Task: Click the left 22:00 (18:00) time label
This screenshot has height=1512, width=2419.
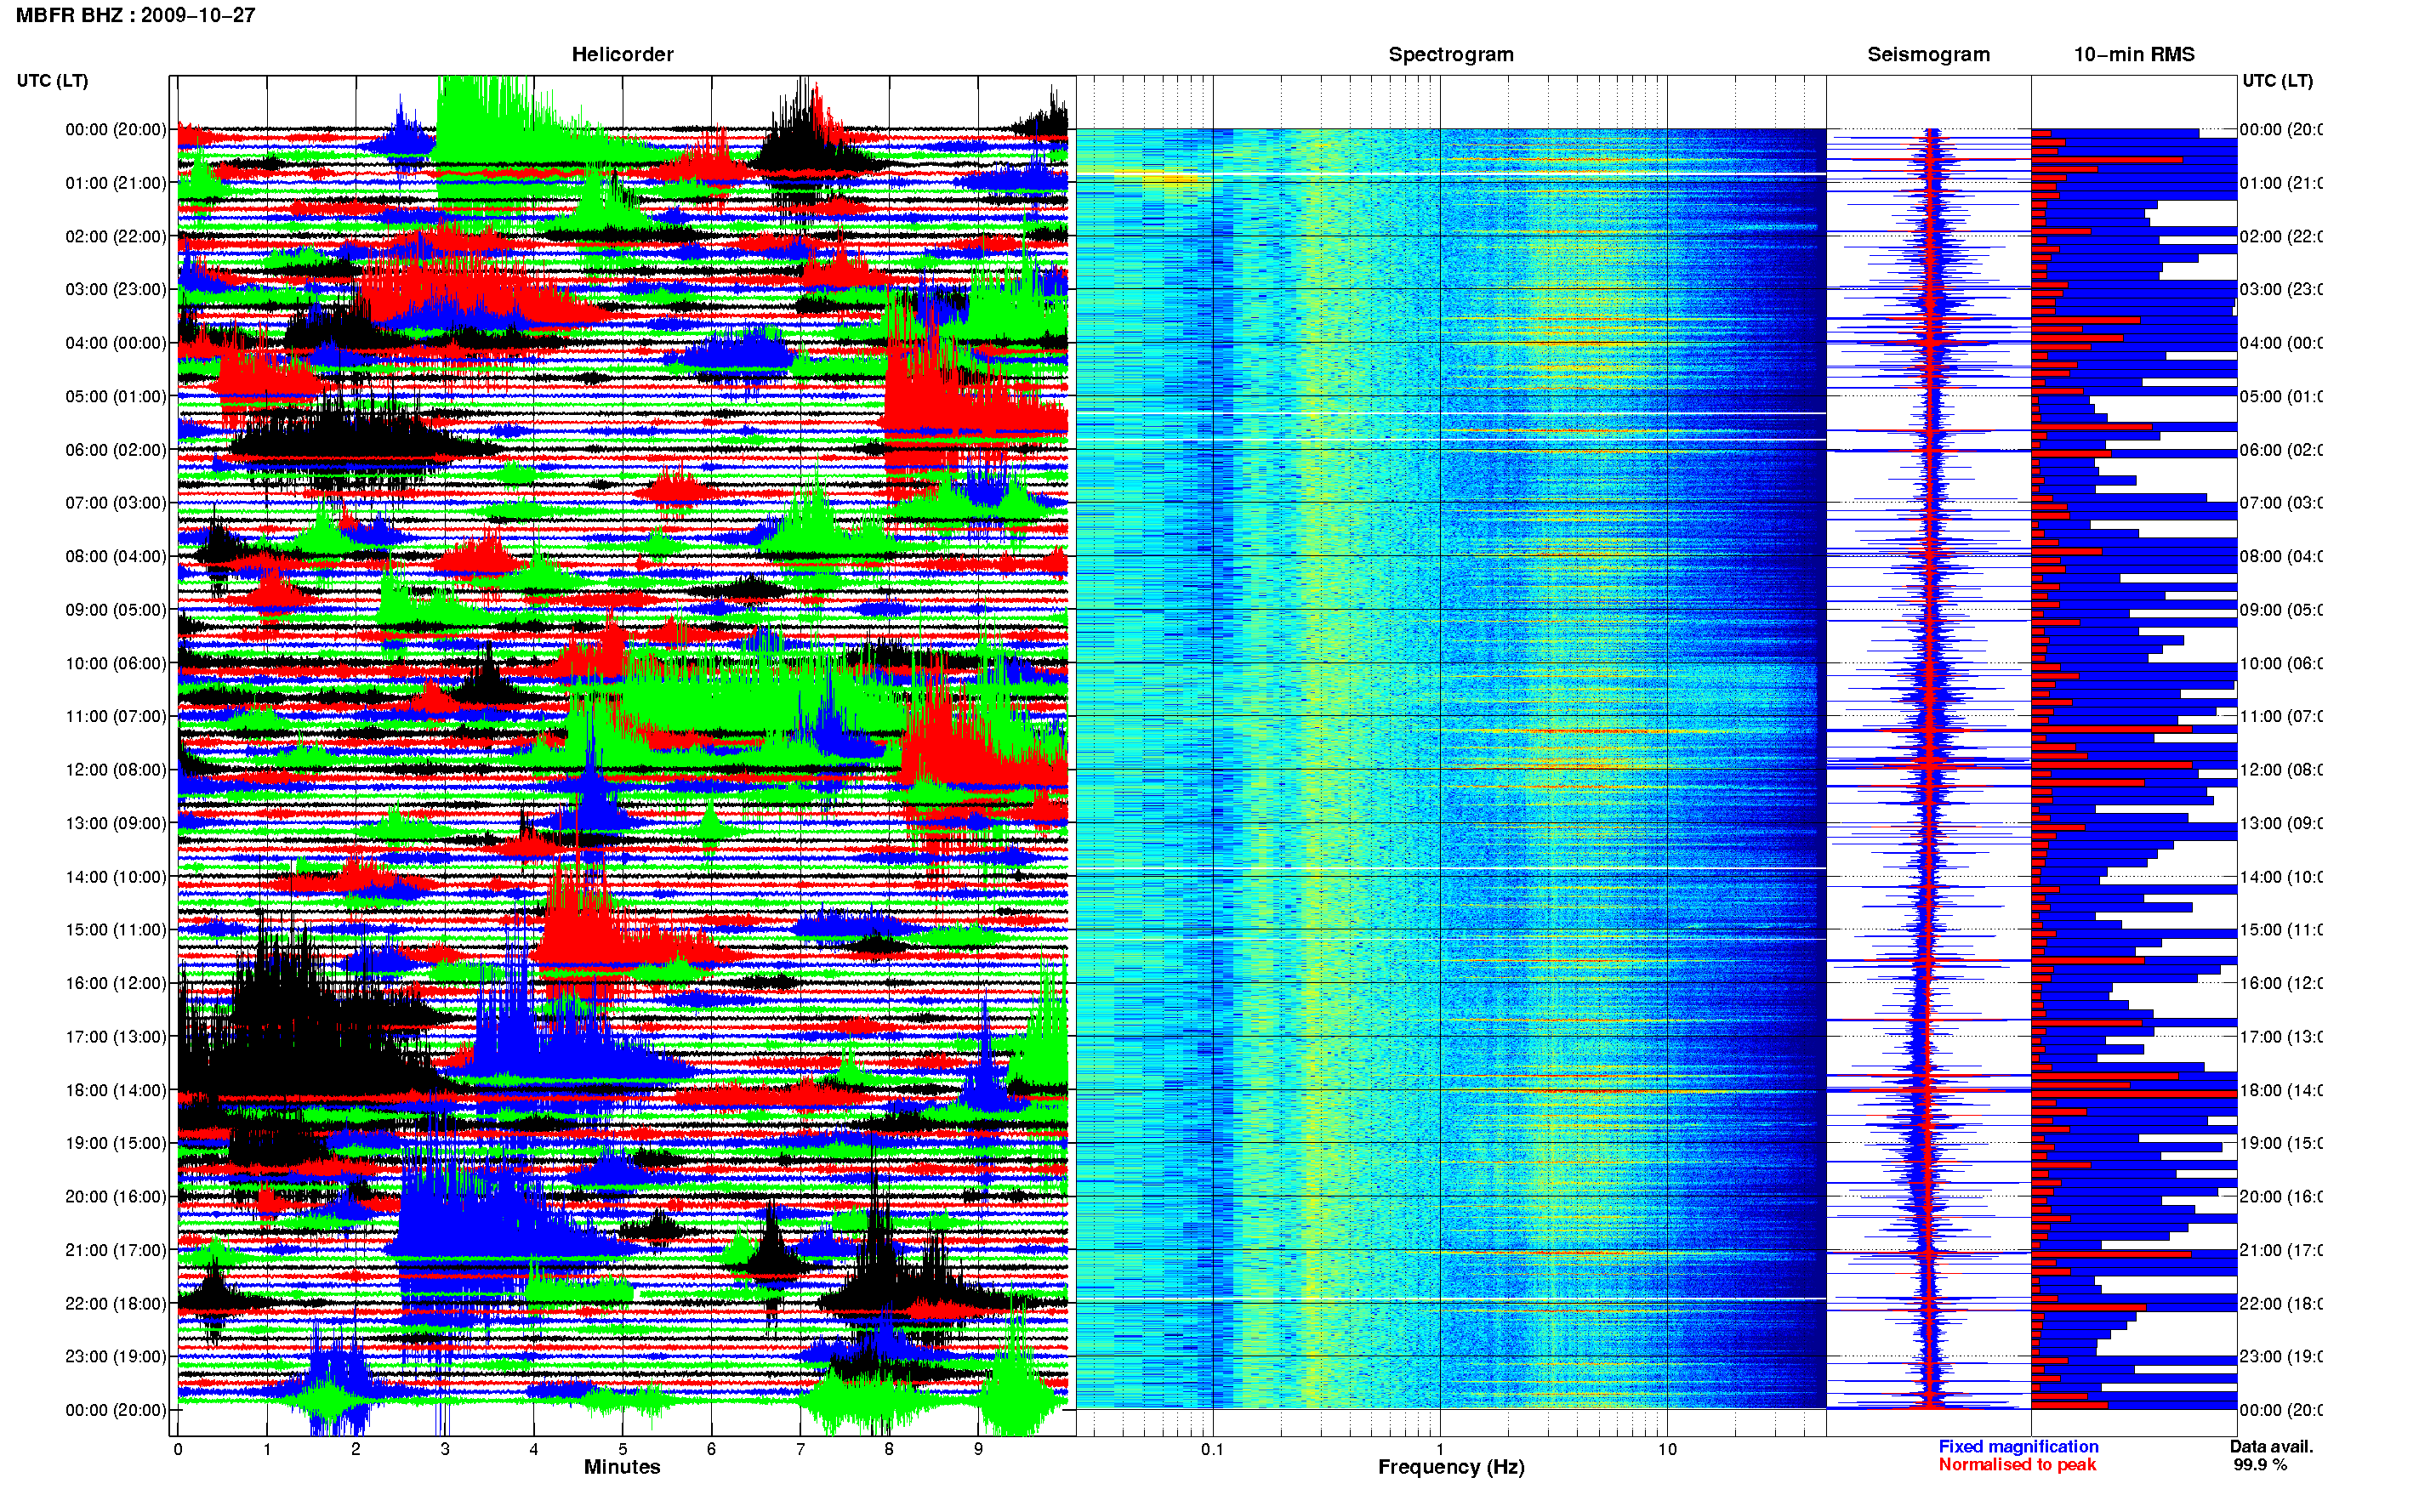Action: 116,1303
